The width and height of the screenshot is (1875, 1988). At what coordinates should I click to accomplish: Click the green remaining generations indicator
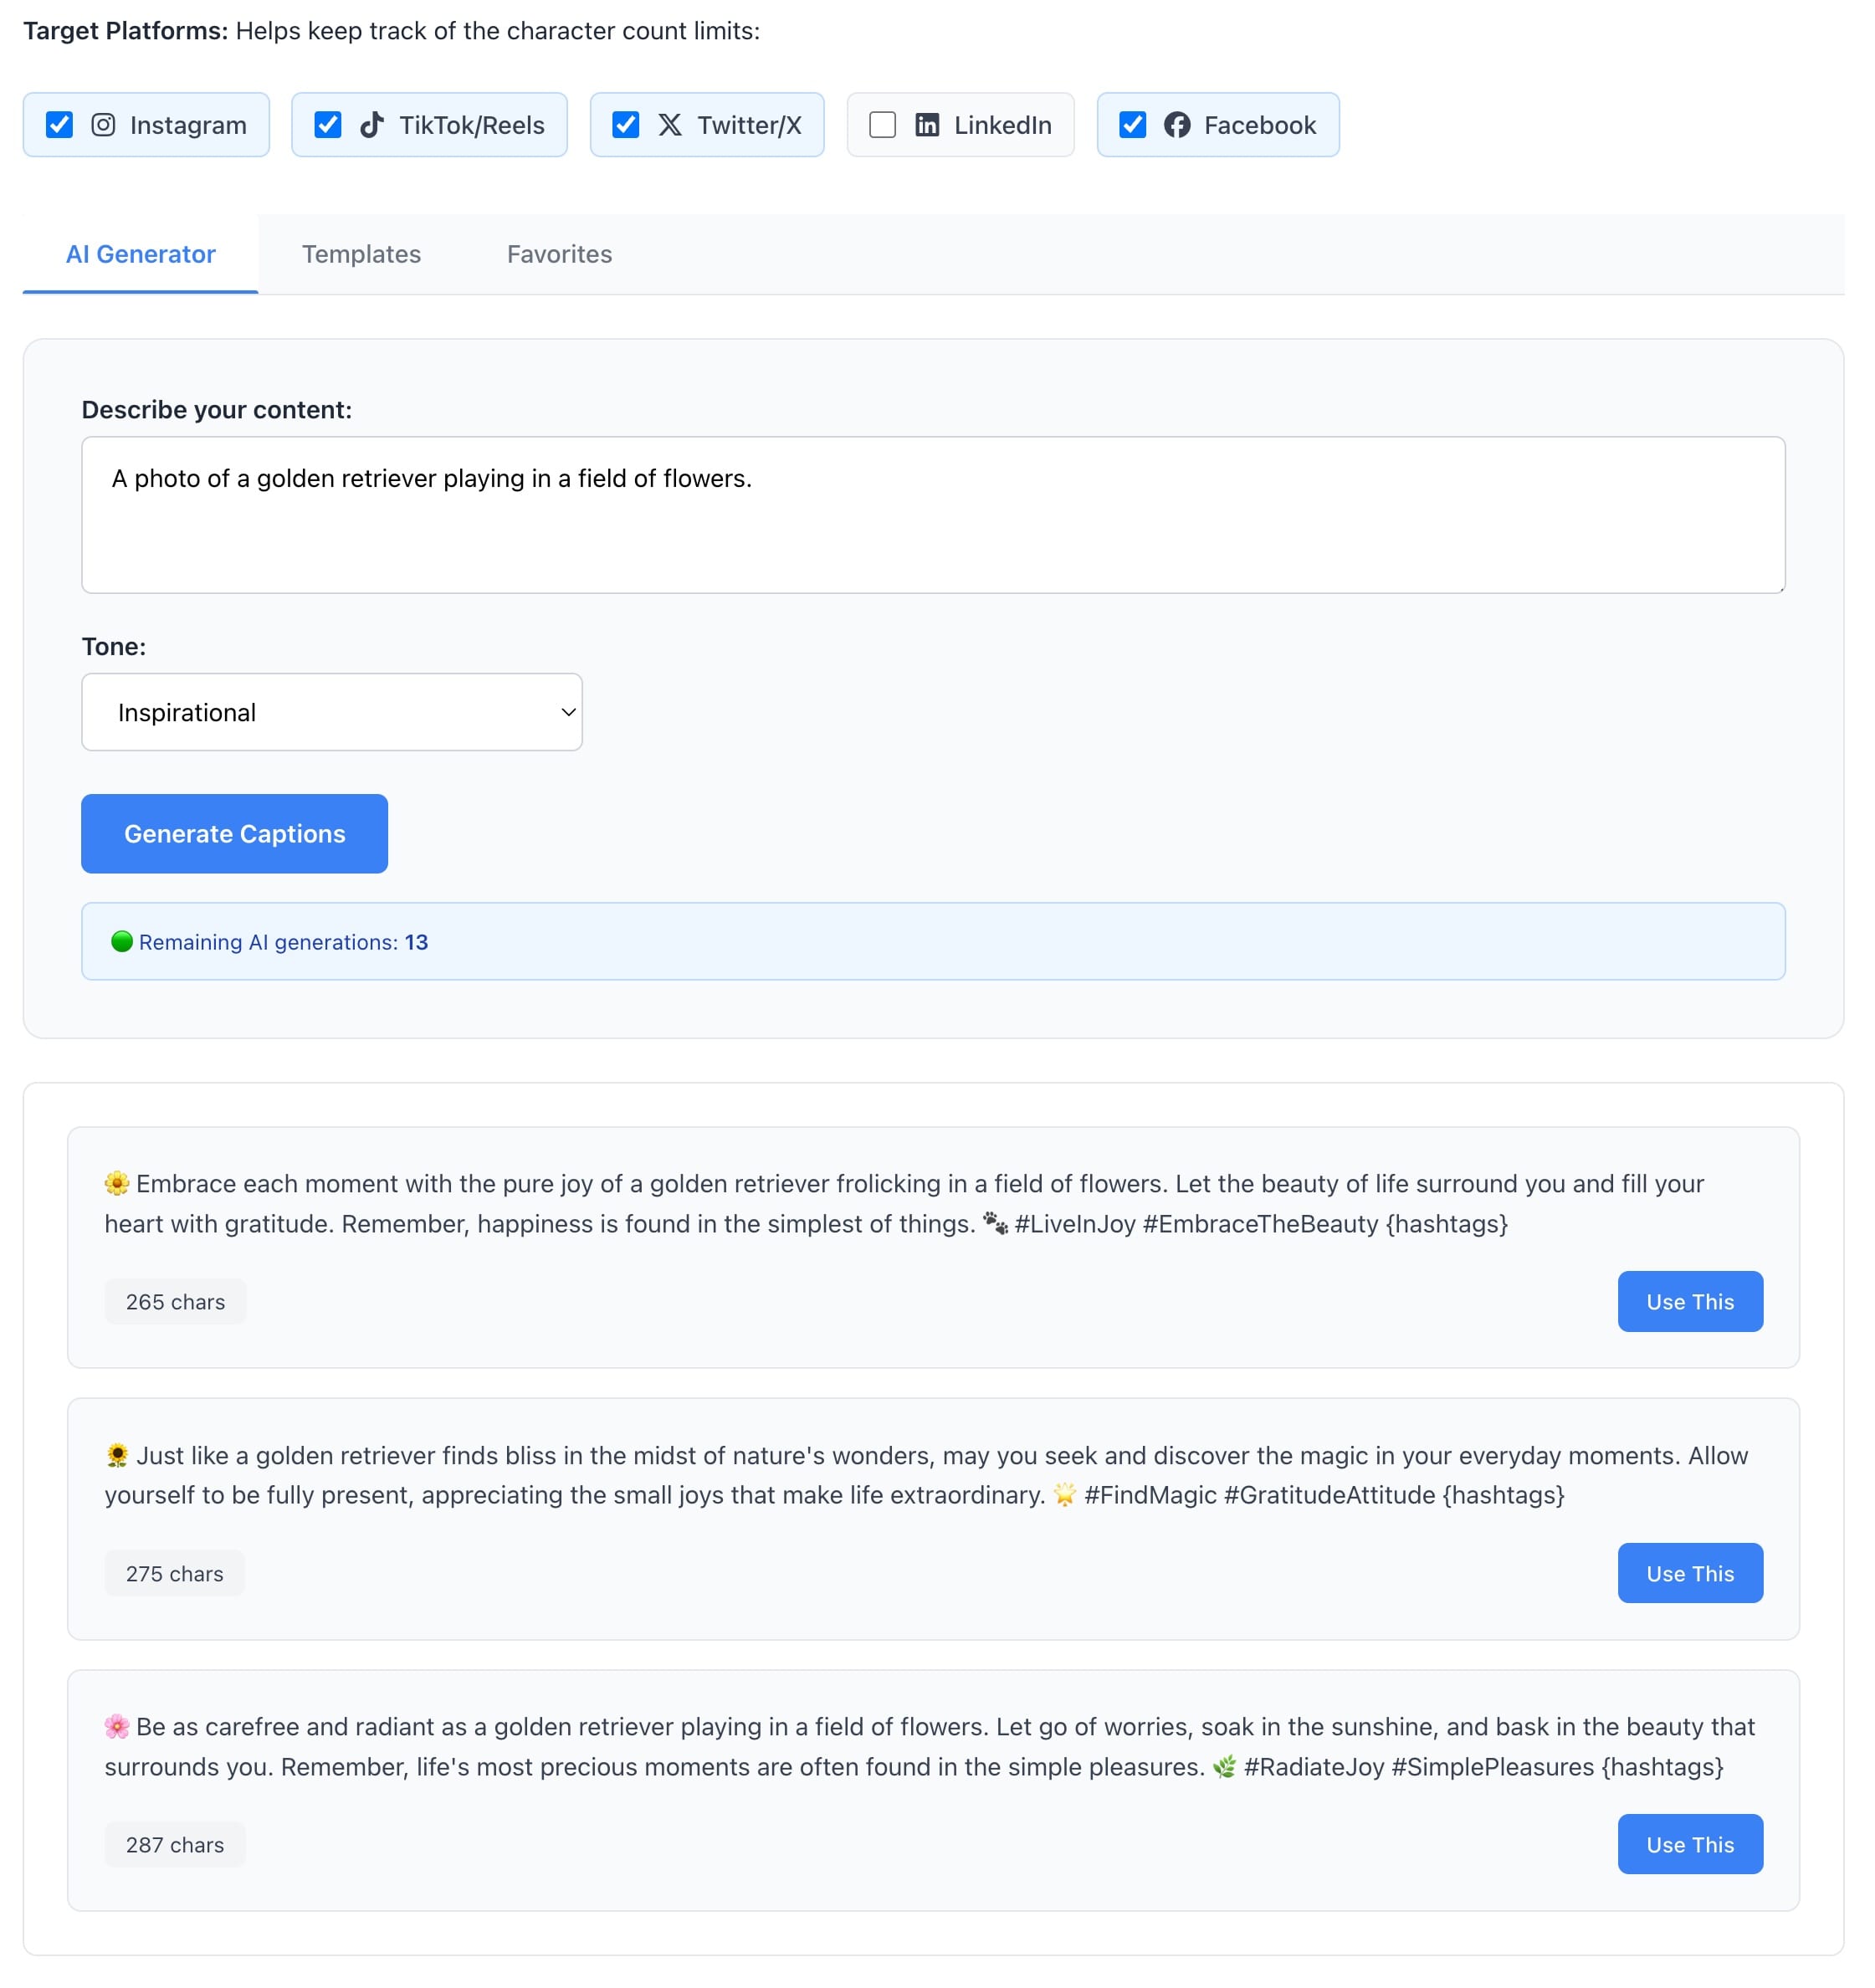(x=122, y=941)
